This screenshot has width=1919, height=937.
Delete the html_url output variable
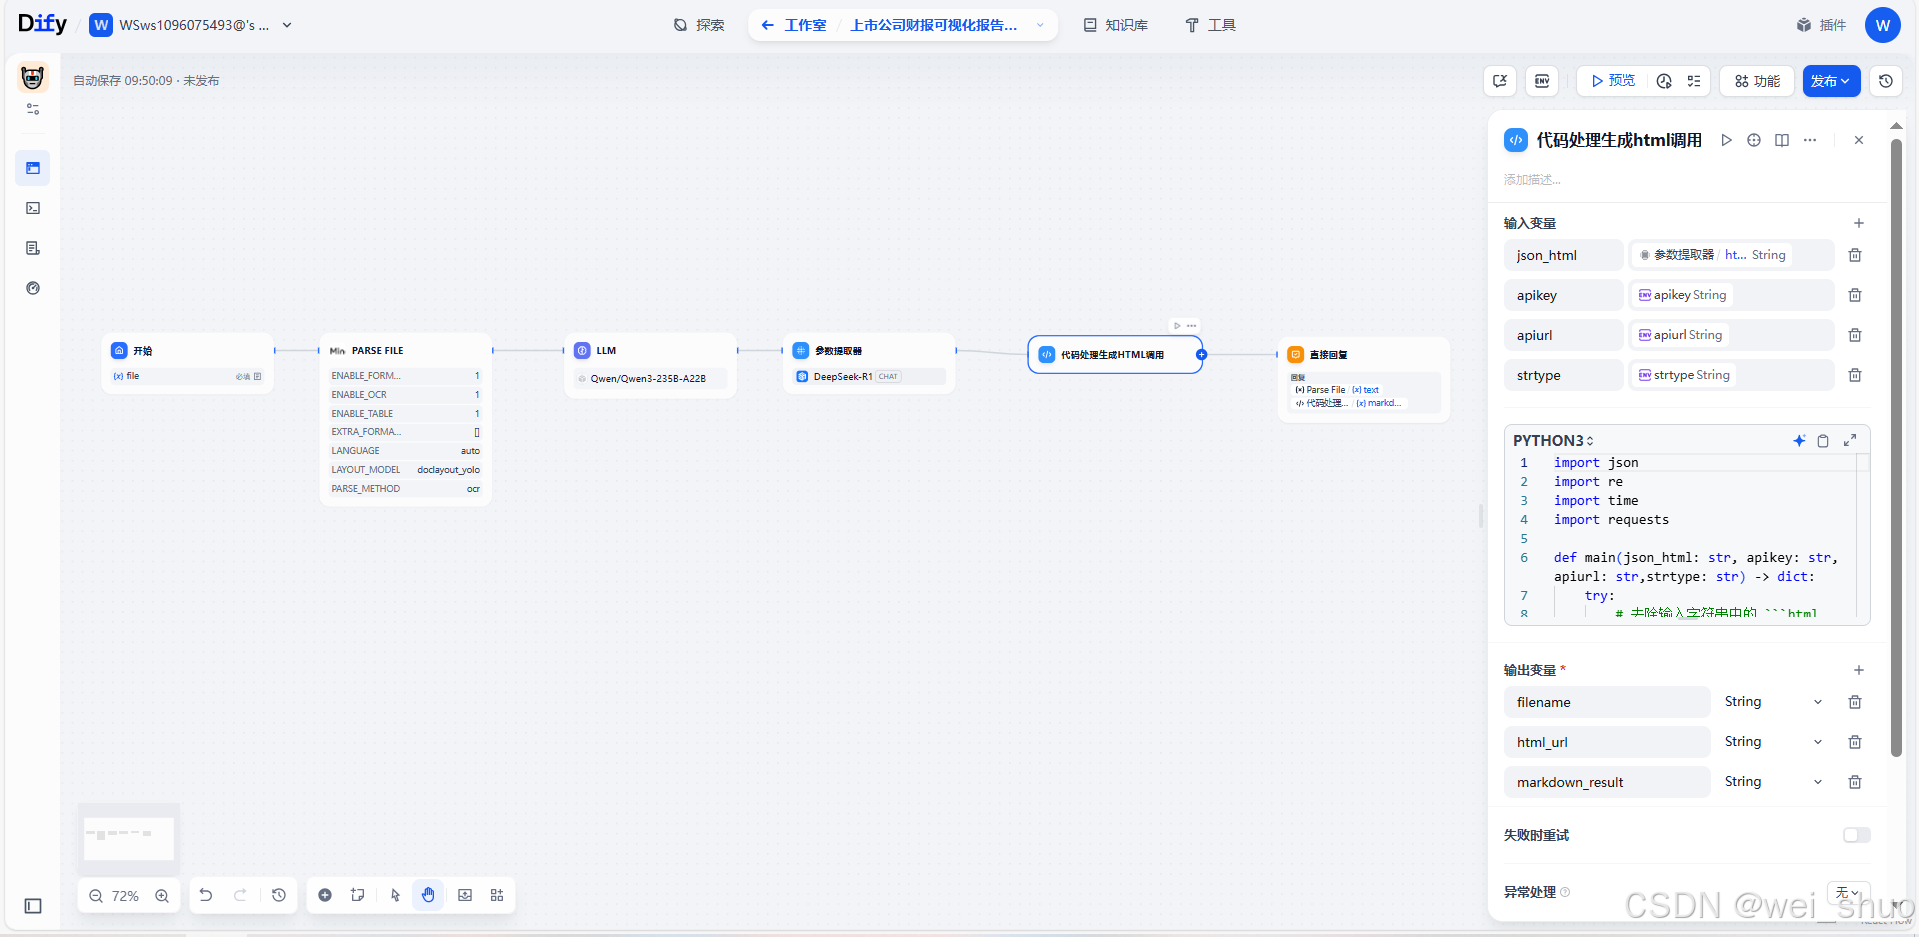(1855, 742)
